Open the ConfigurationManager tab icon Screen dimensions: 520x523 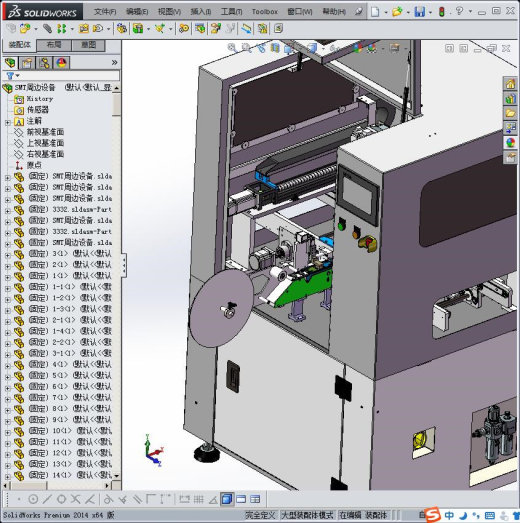[x=44, y=63]
